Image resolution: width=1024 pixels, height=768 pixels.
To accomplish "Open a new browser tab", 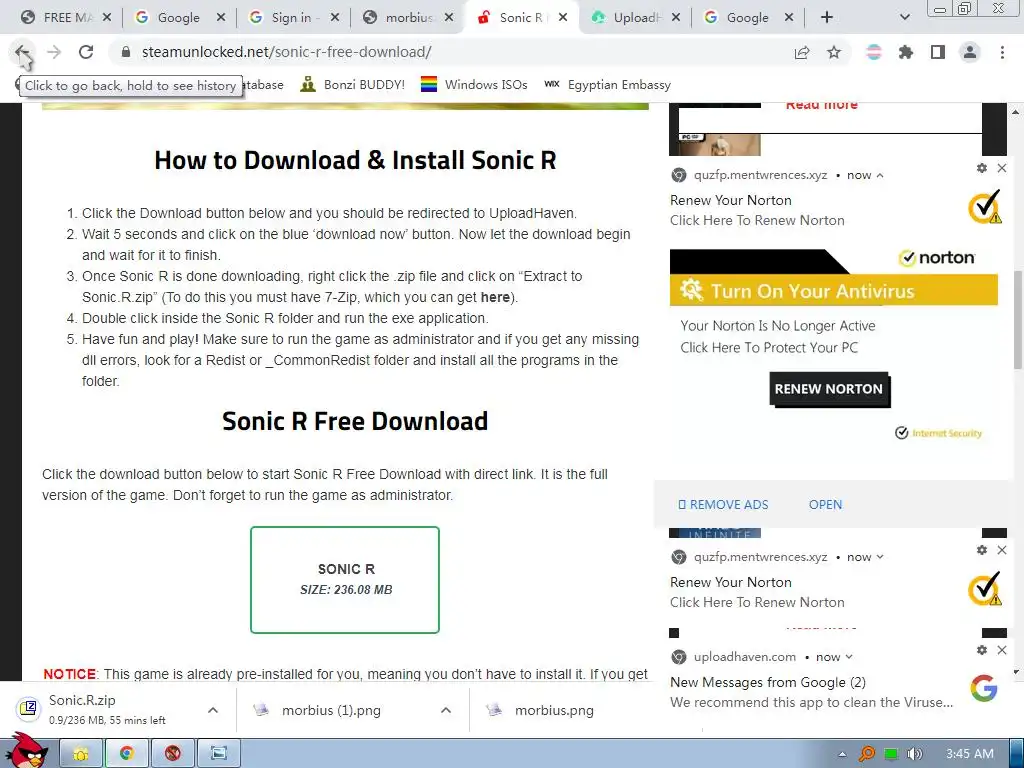I will [827, 17].
